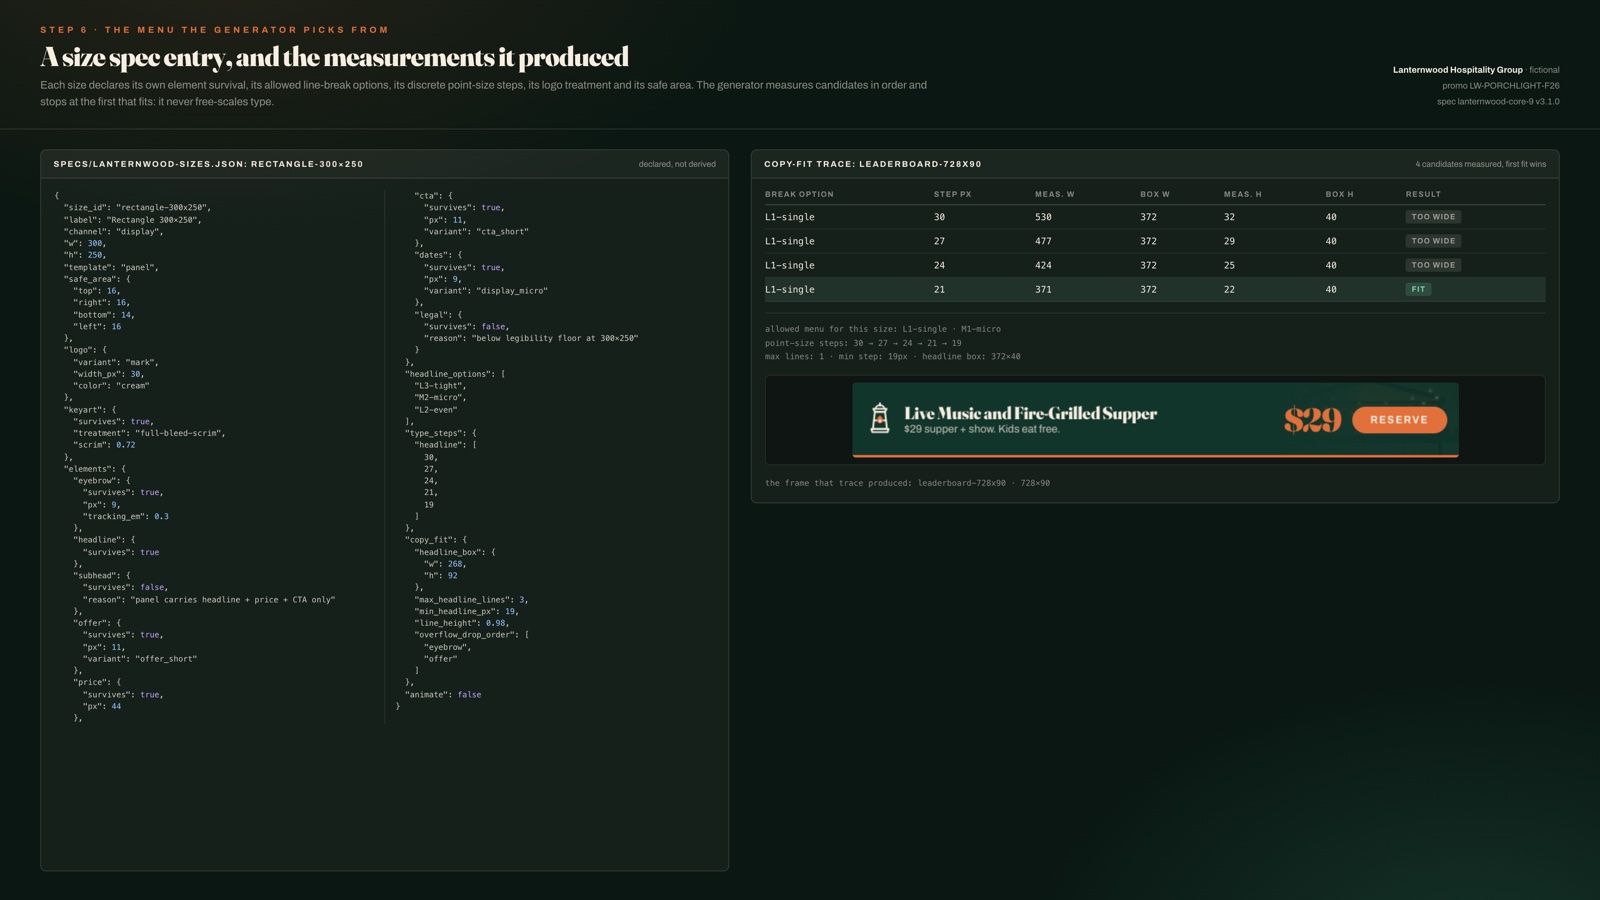1600x900 pixels.
Task: Click the BOX W column header
Action: click(1154, 194)
